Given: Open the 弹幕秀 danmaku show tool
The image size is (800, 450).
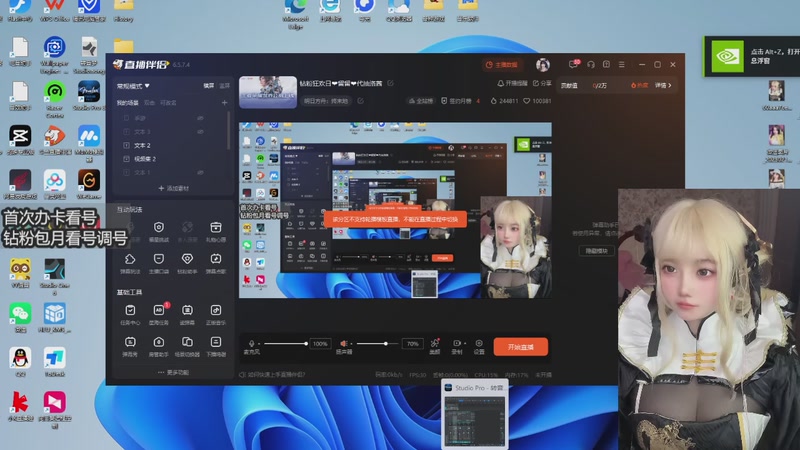Looking at the screenshot, I should point(130,345).
